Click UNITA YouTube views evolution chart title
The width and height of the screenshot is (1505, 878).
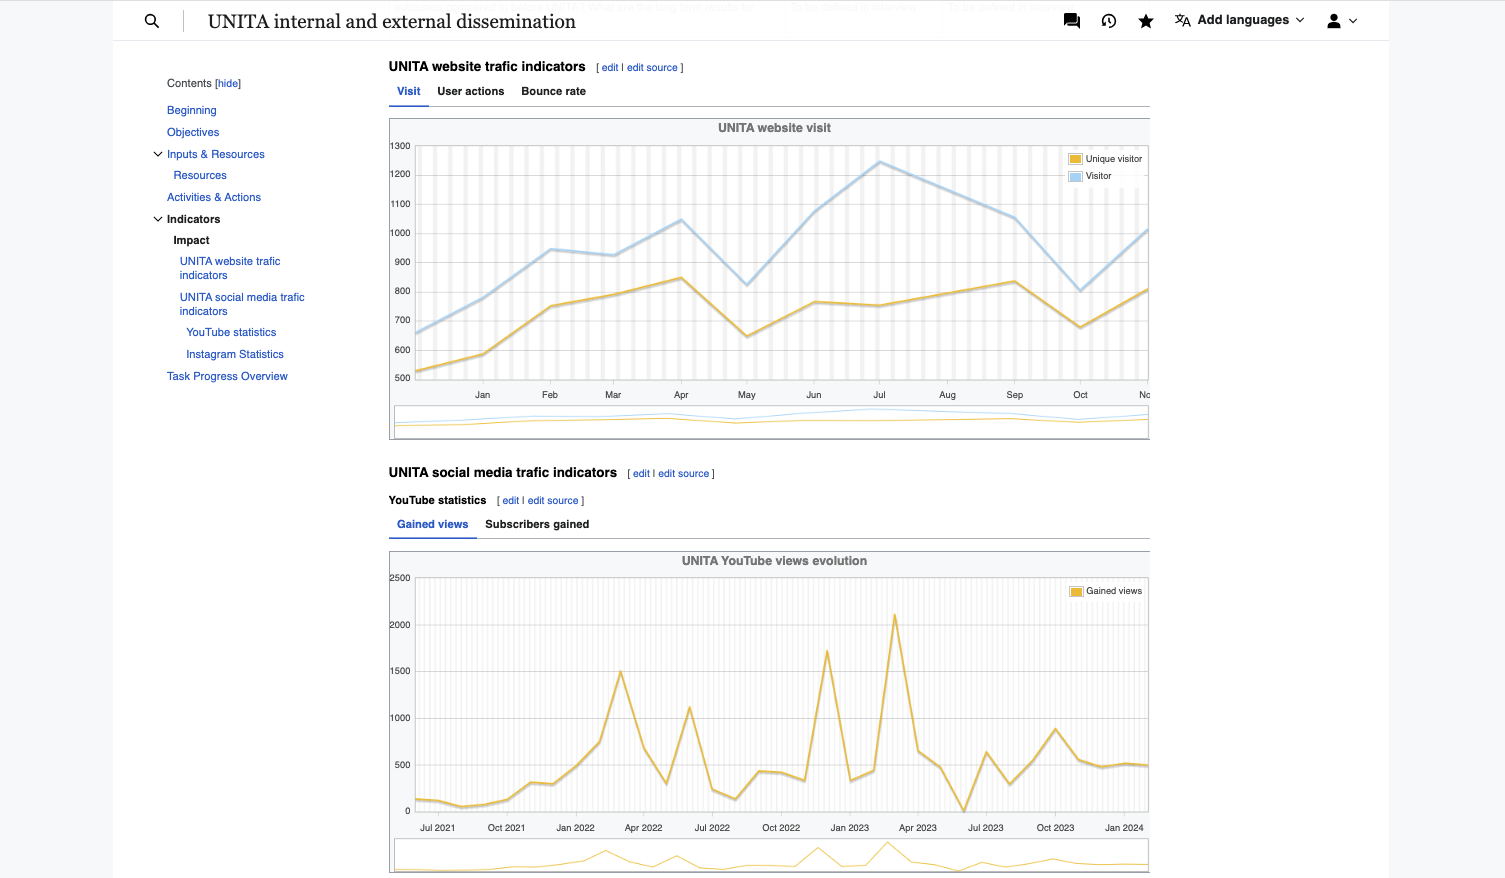pyautogui.click(x=774, y=561)
